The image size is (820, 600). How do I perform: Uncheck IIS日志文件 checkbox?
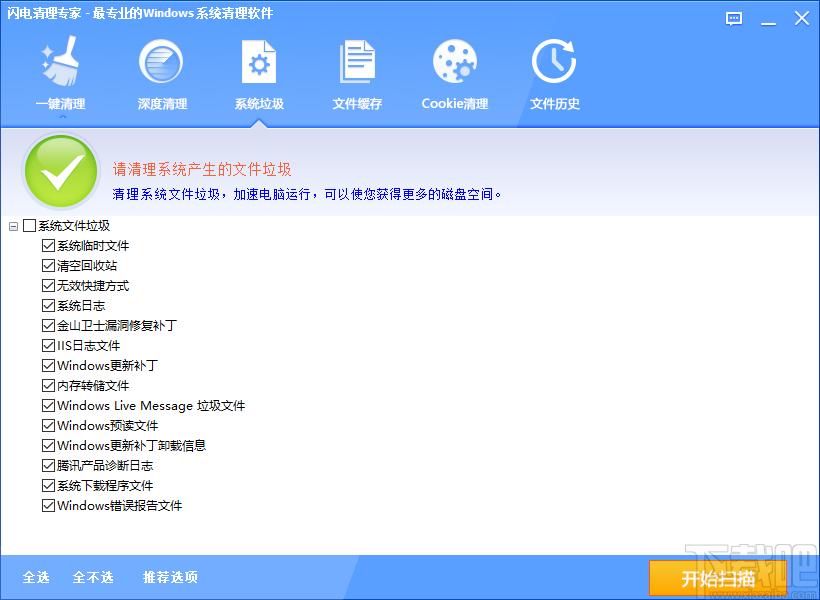tap(48, 345)
